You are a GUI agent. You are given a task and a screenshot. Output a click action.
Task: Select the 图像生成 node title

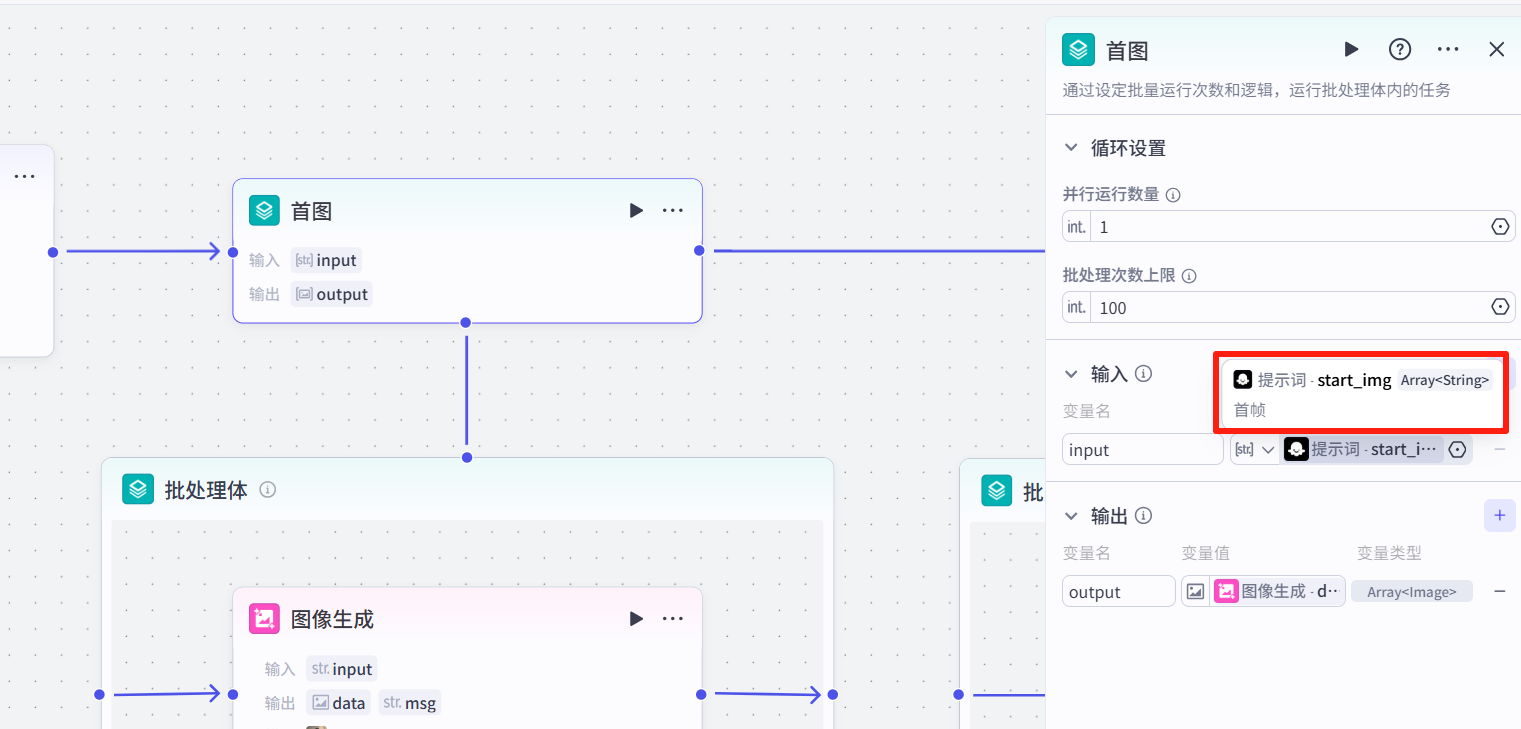coord(332,619)
